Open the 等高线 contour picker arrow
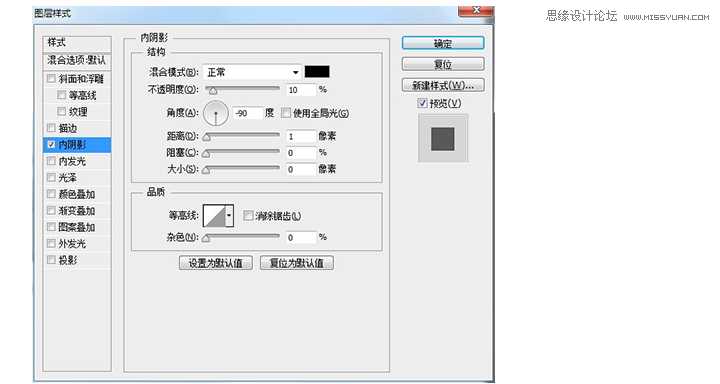 [229, 215]
